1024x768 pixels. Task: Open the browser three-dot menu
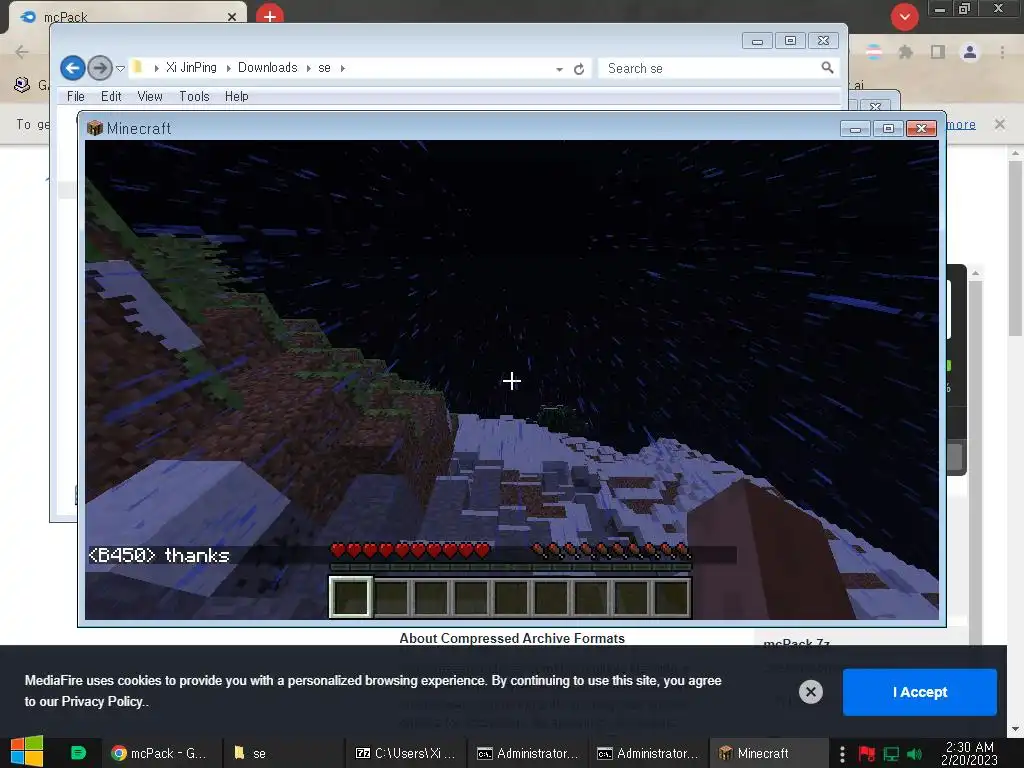pyautogui.click(x=1002, y=52)
